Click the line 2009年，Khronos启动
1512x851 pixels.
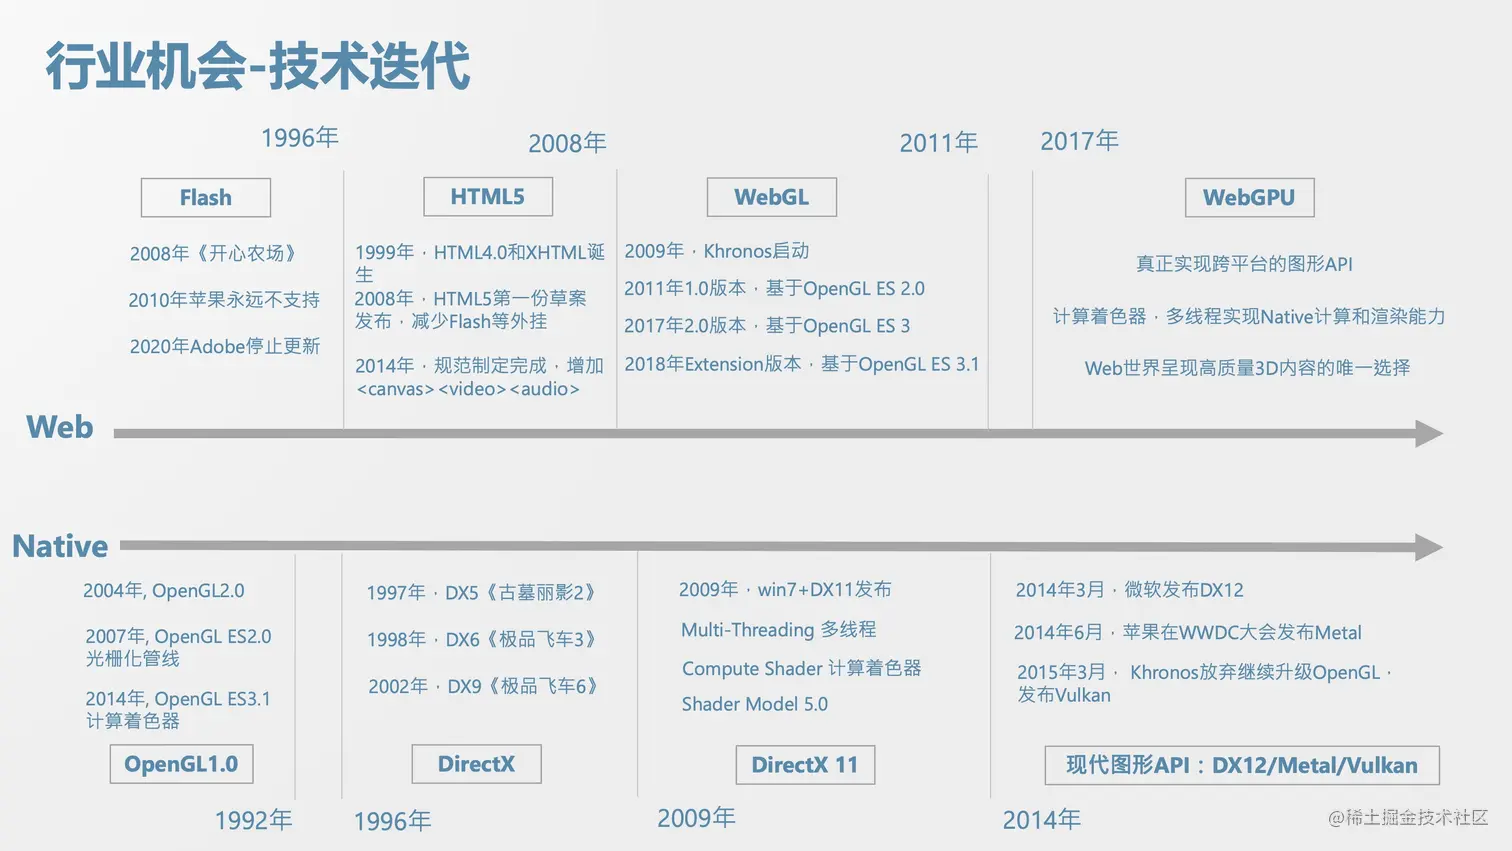coord(718,251)
